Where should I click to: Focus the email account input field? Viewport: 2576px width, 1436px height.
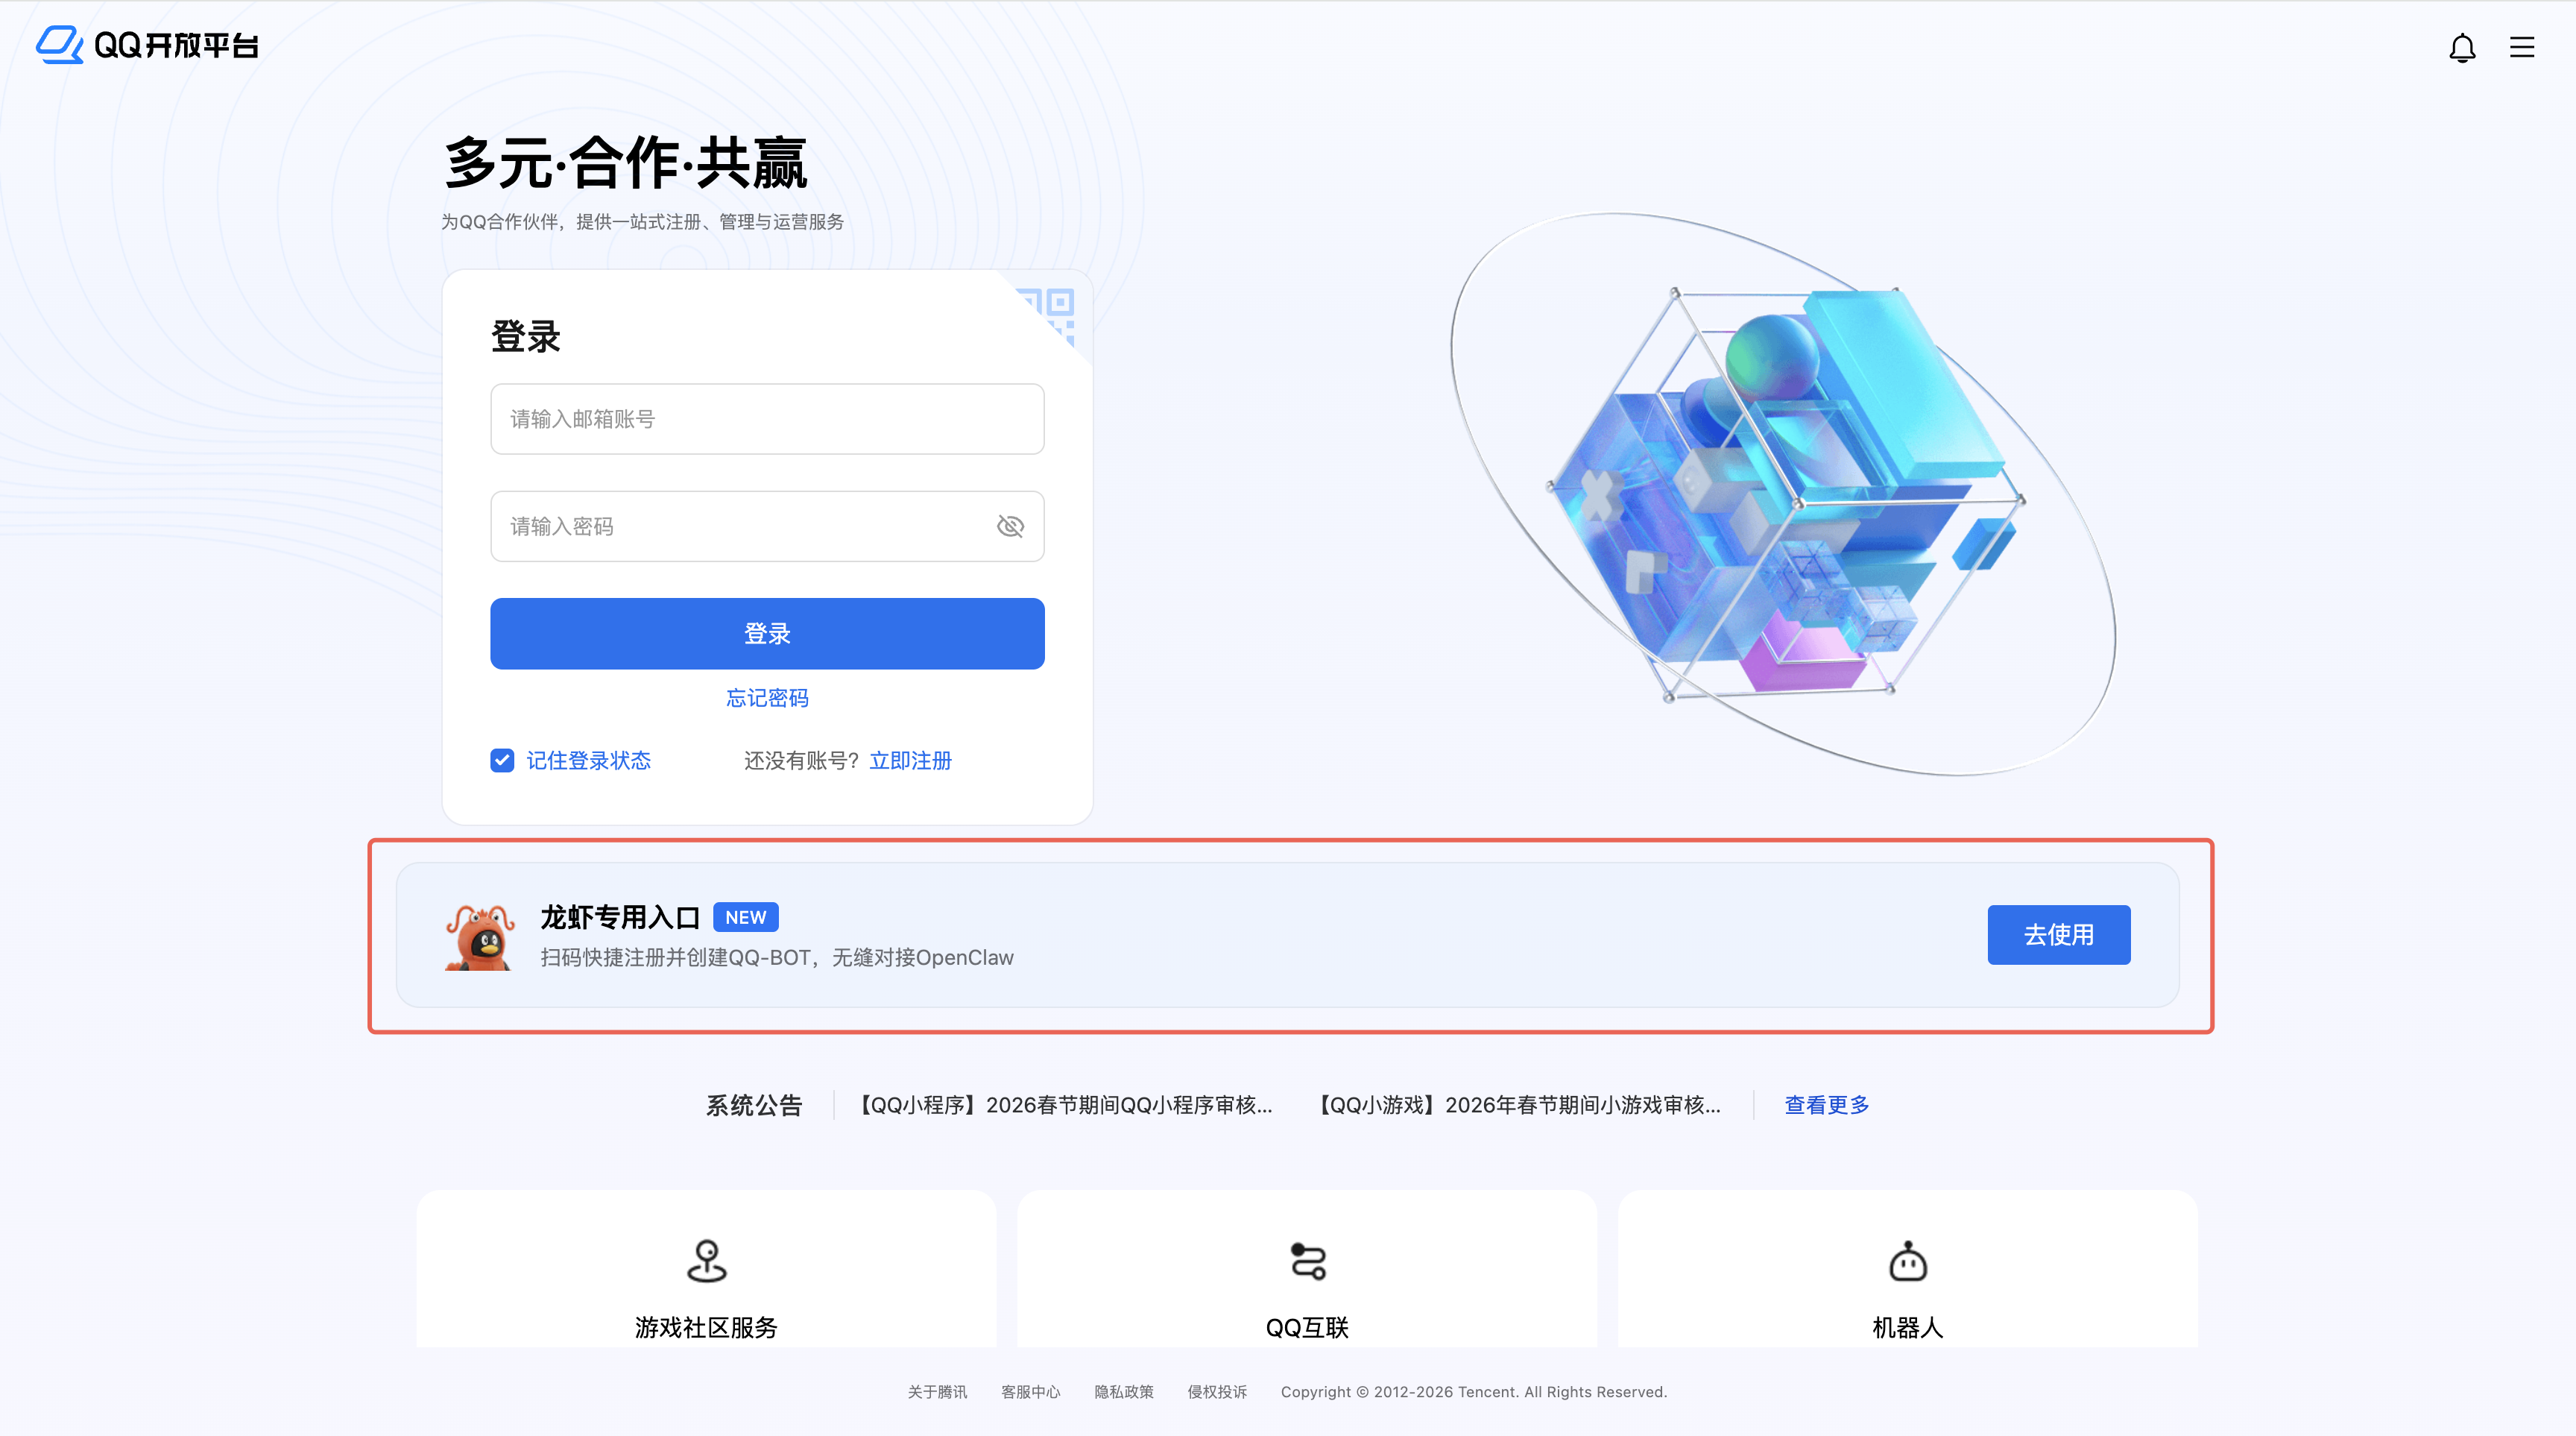(767, 419)
